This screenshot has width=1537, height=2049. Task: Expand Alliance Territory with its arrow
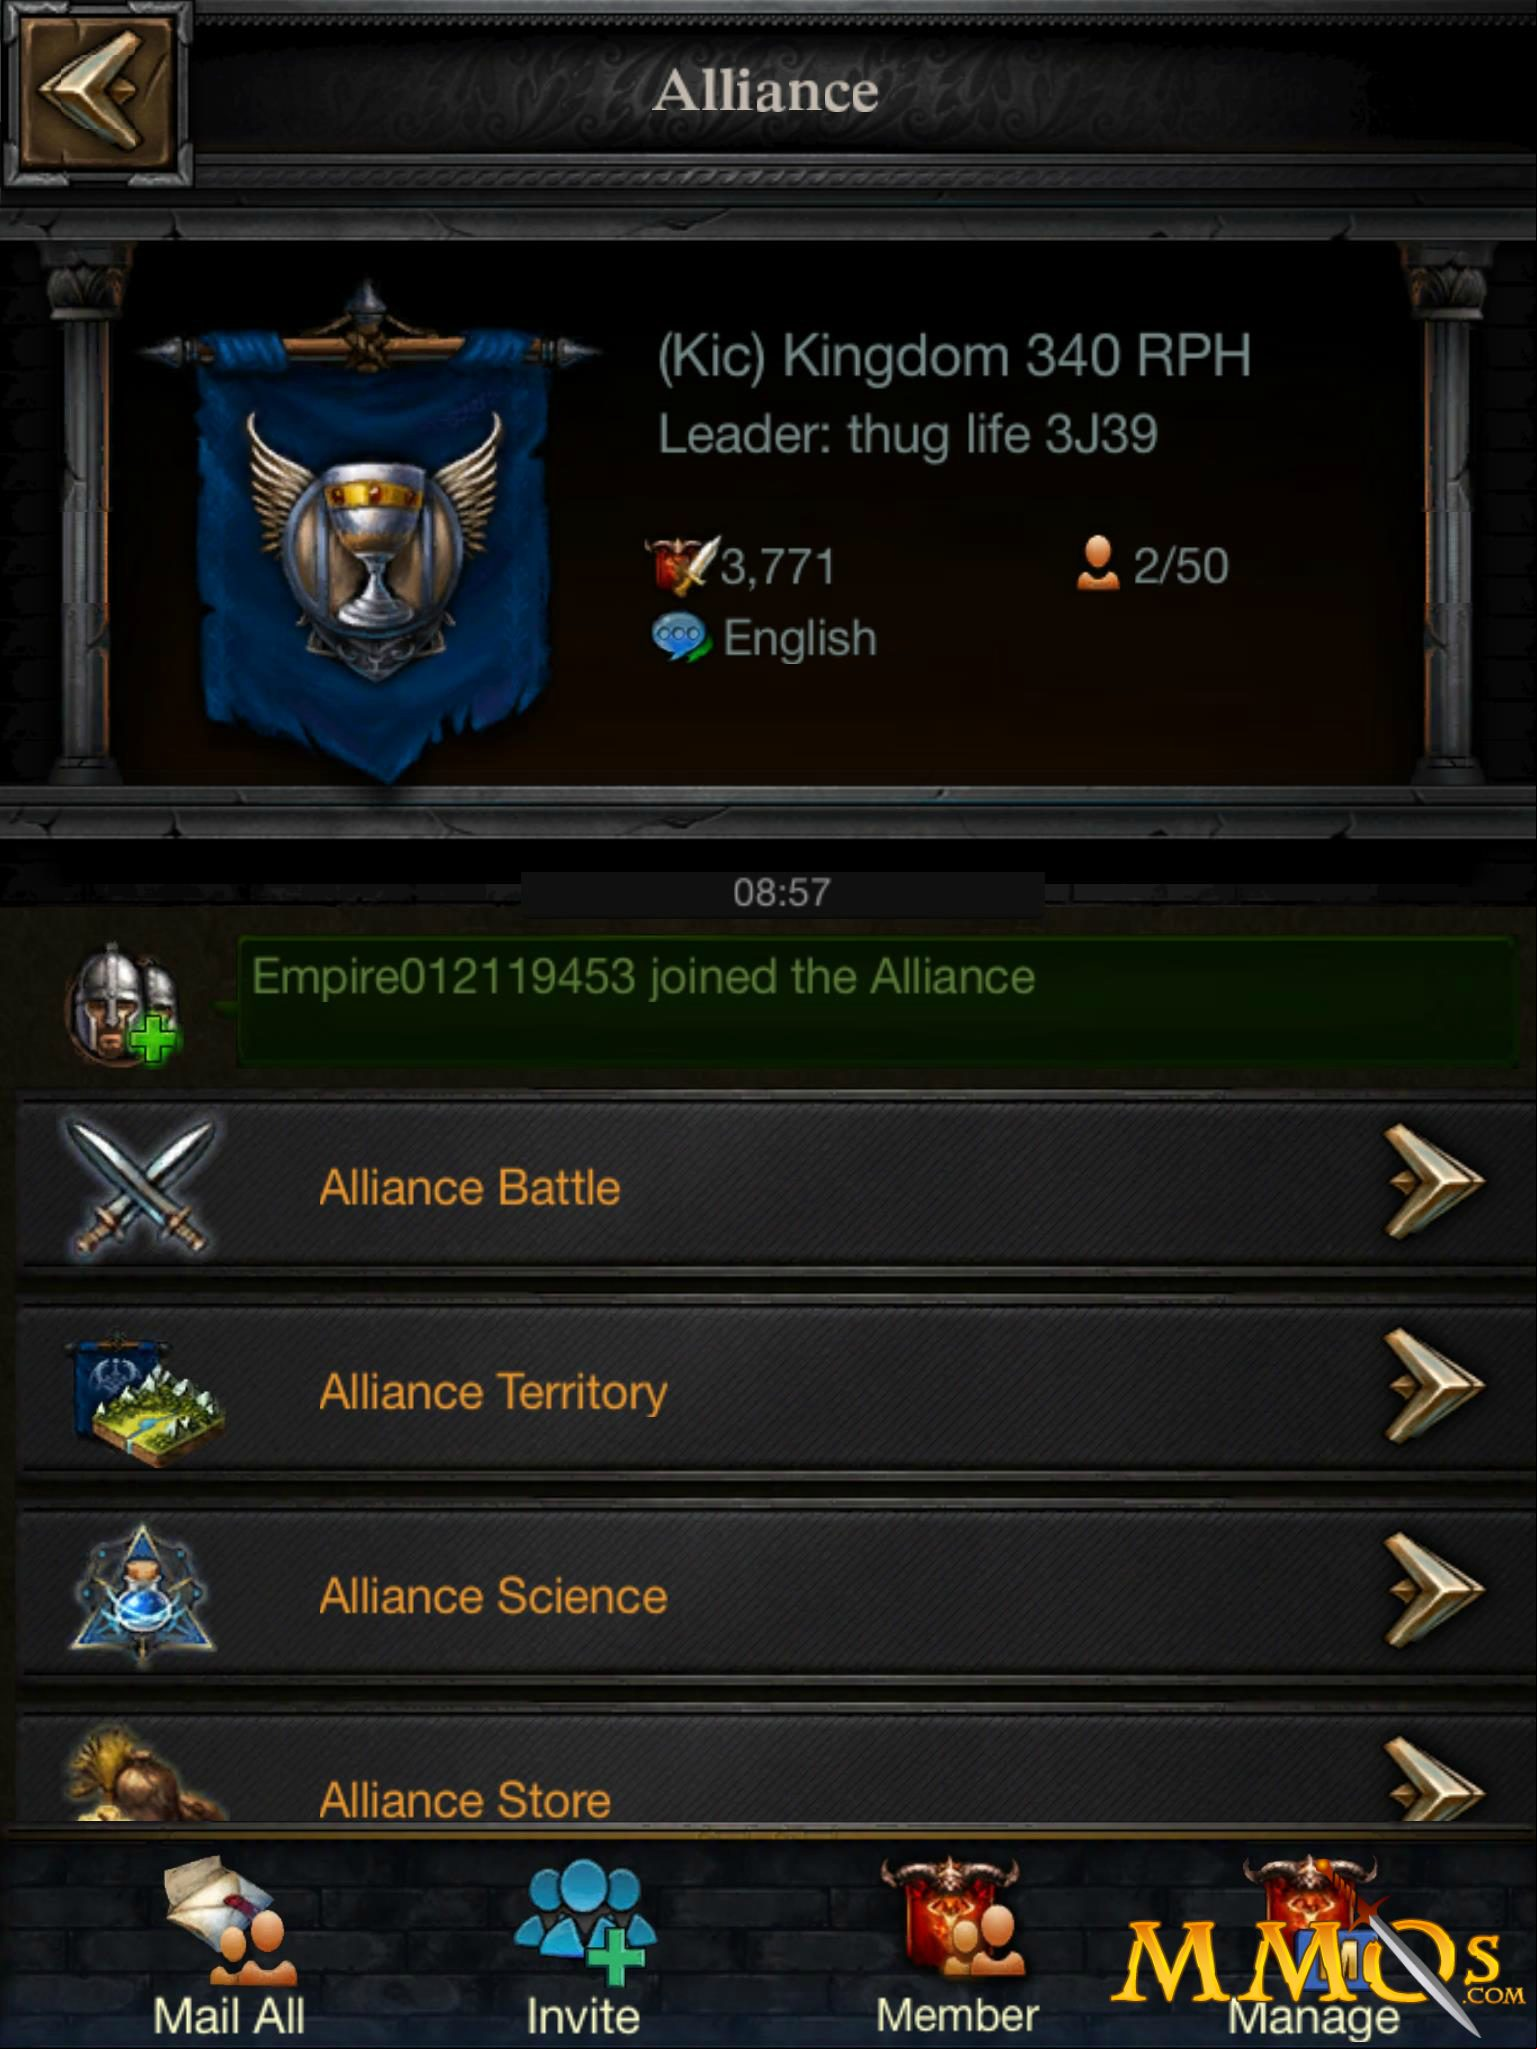point(1434,1386)
